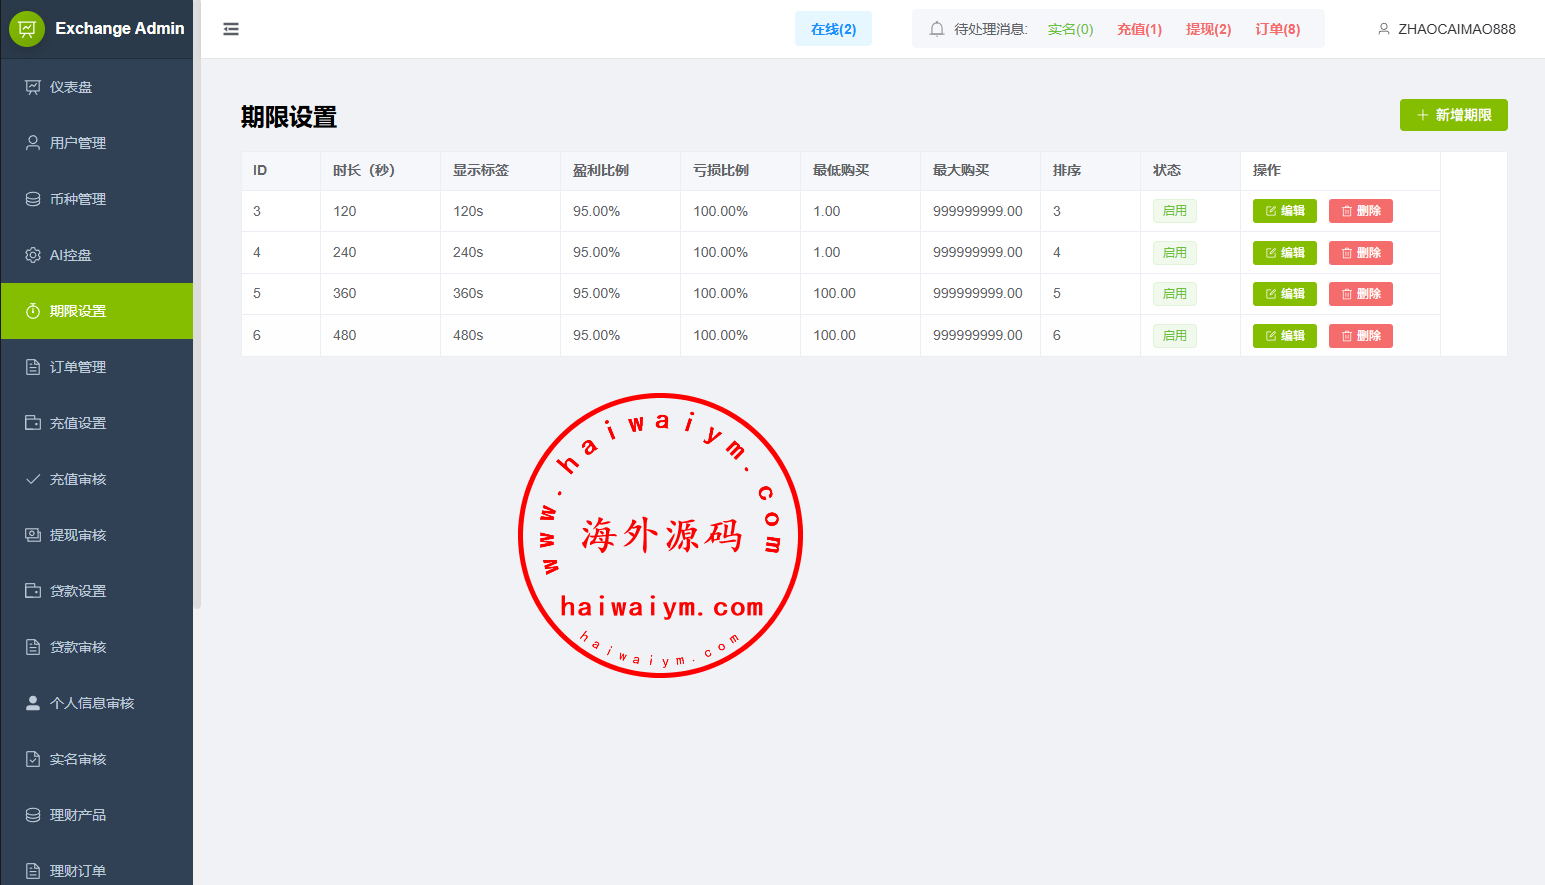The height and width of the screenshot is (885, 1545).
Task: Click 启用 status tag for 240s row
Action: 1174,253
